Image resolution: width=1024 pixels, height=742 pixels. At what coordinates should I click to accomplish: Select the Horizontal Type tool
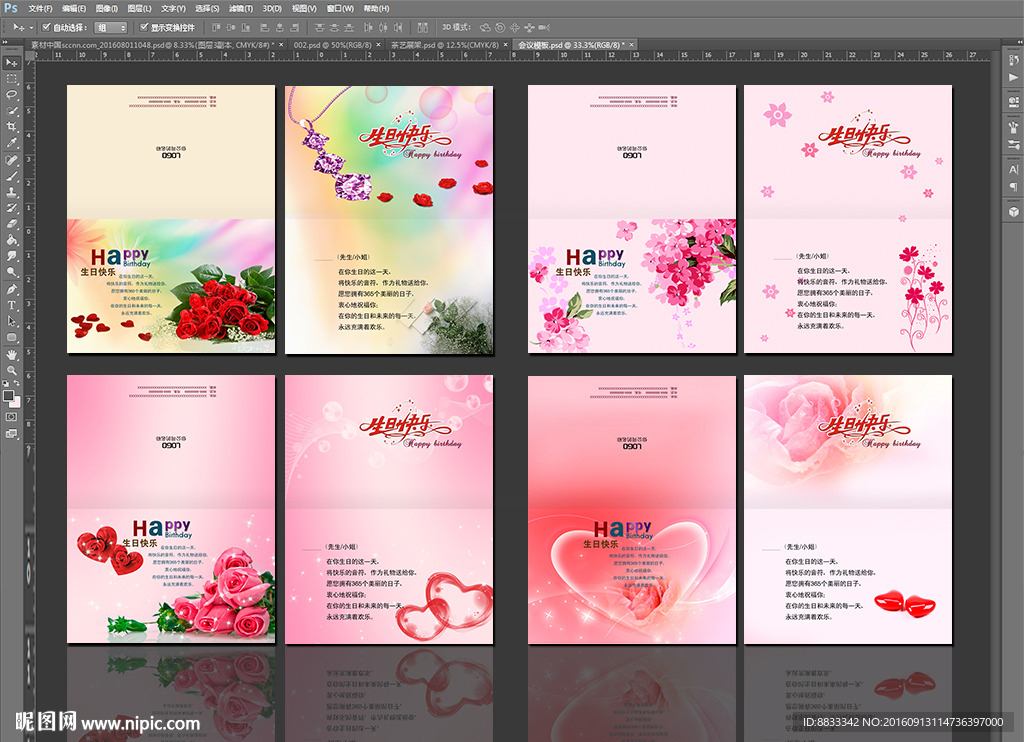tap(12, 304)
